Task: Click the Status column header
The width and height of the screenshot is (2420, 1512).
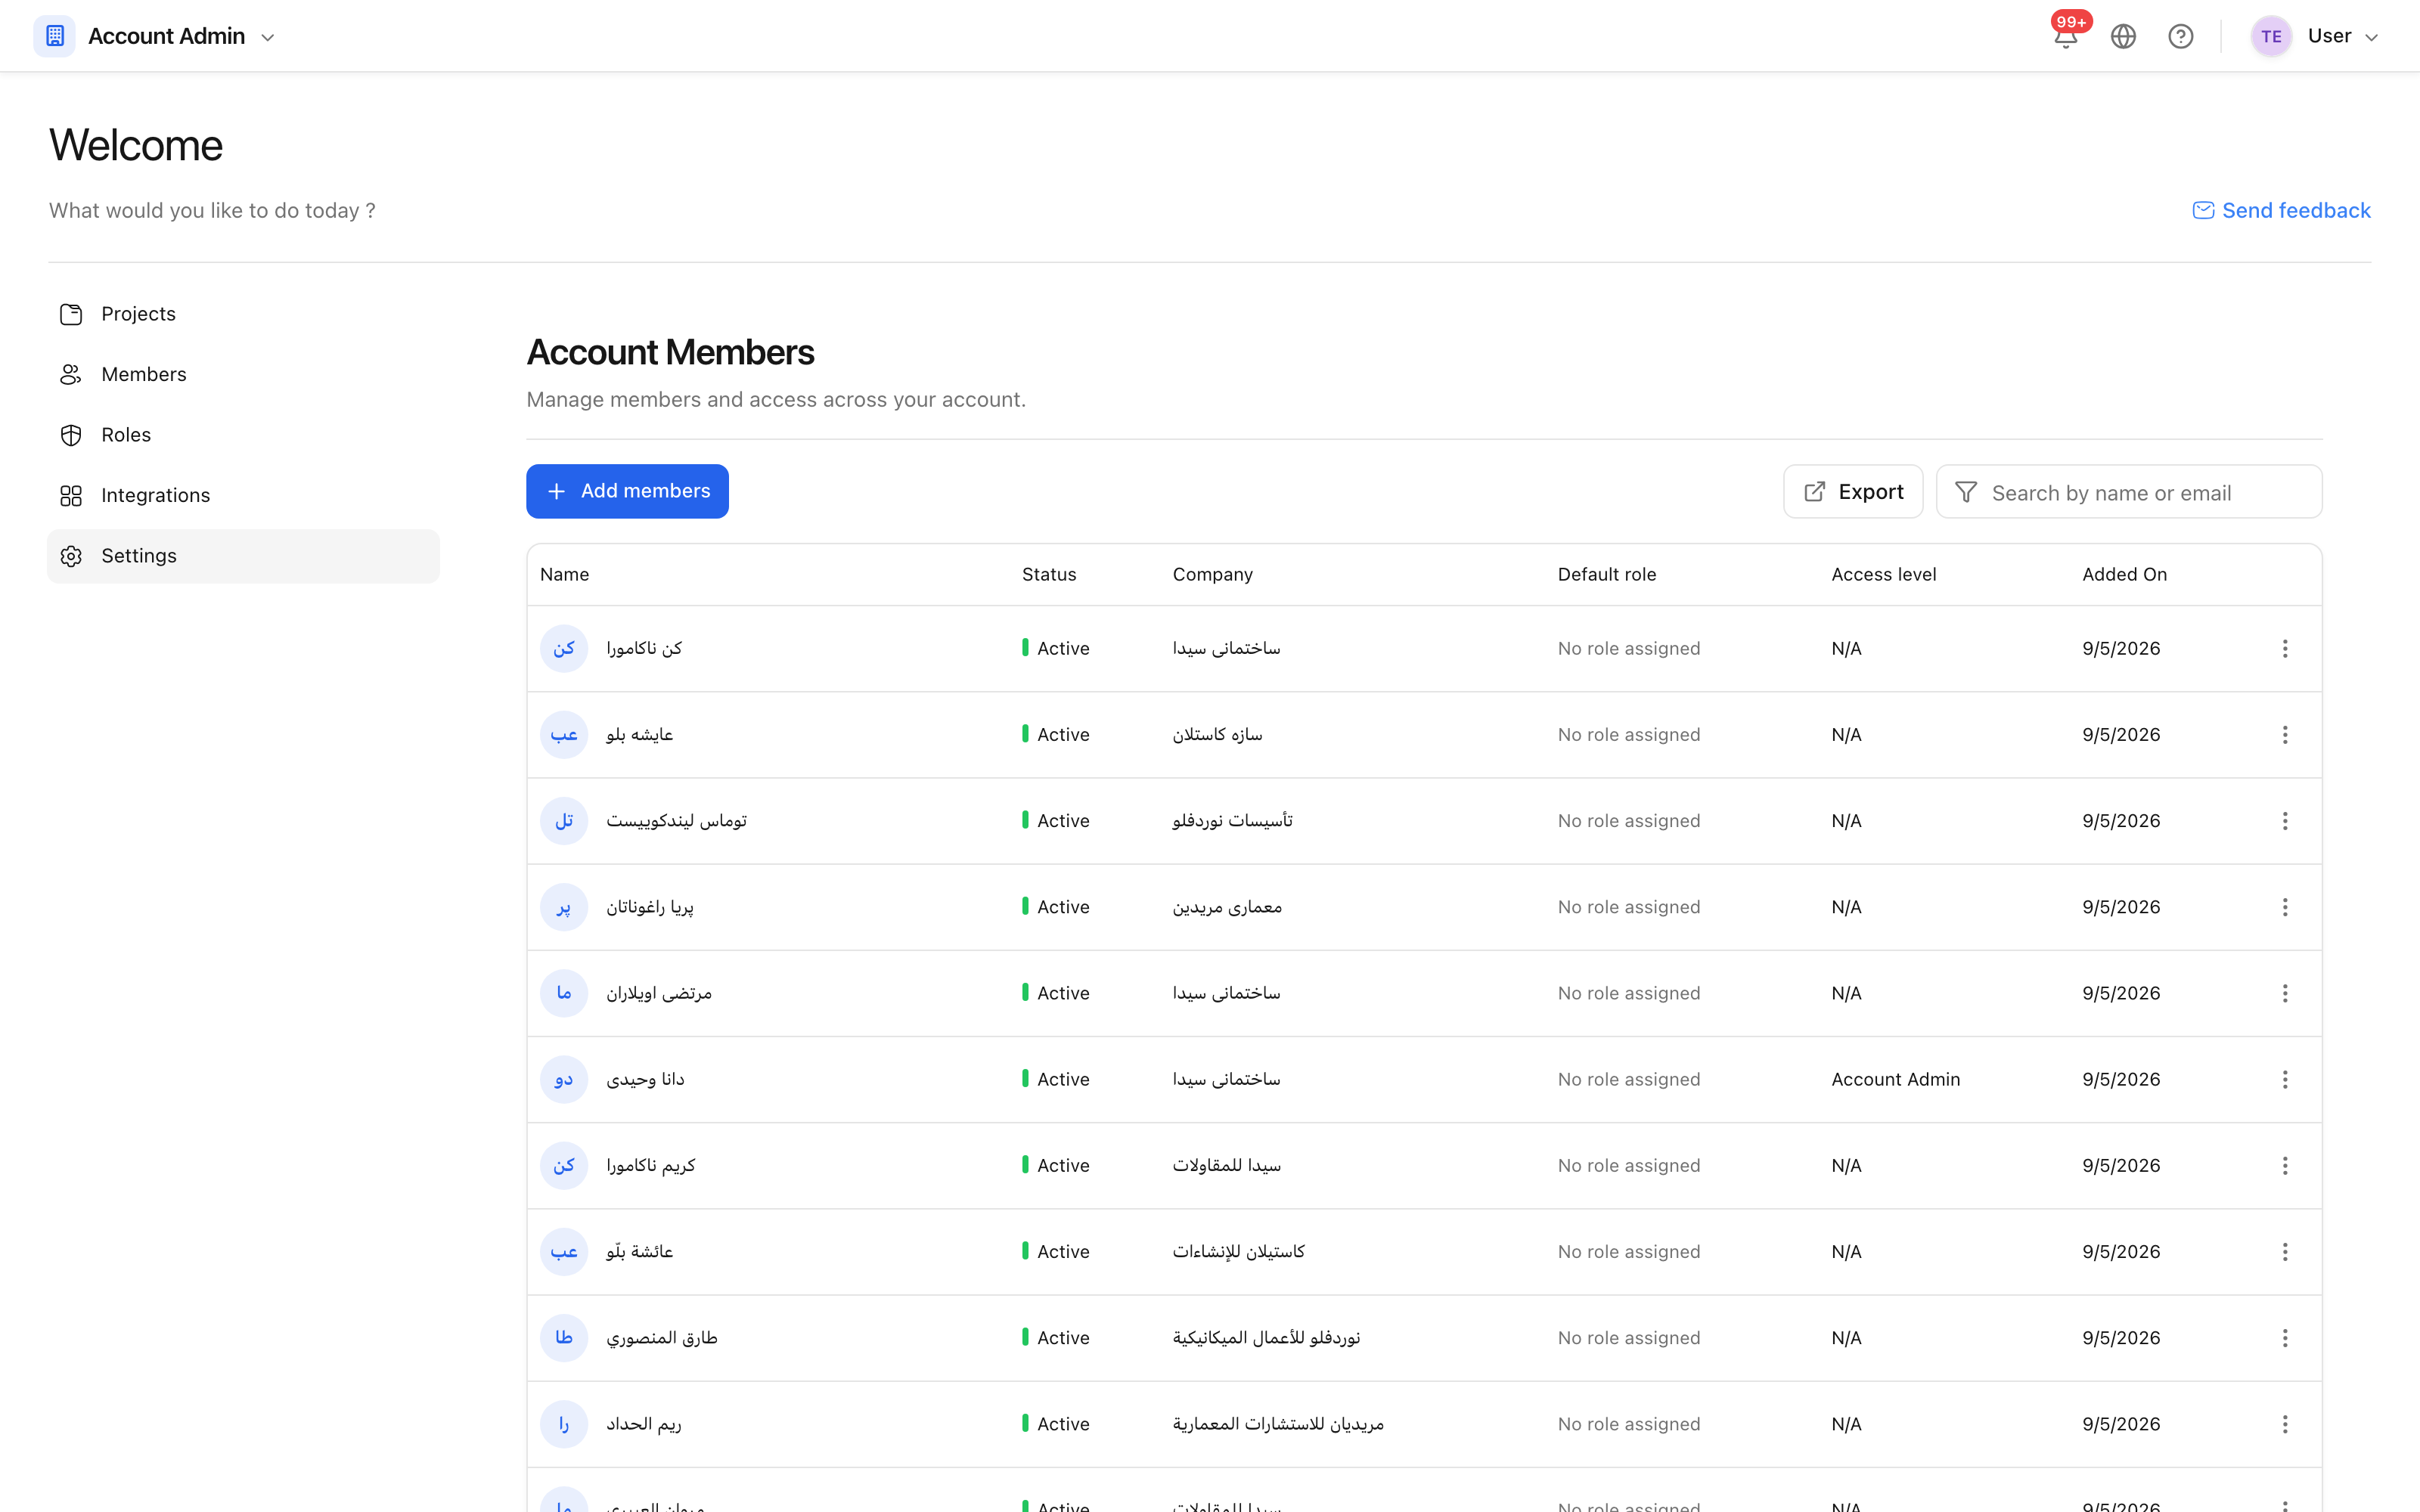Action: pos(1049,575)
